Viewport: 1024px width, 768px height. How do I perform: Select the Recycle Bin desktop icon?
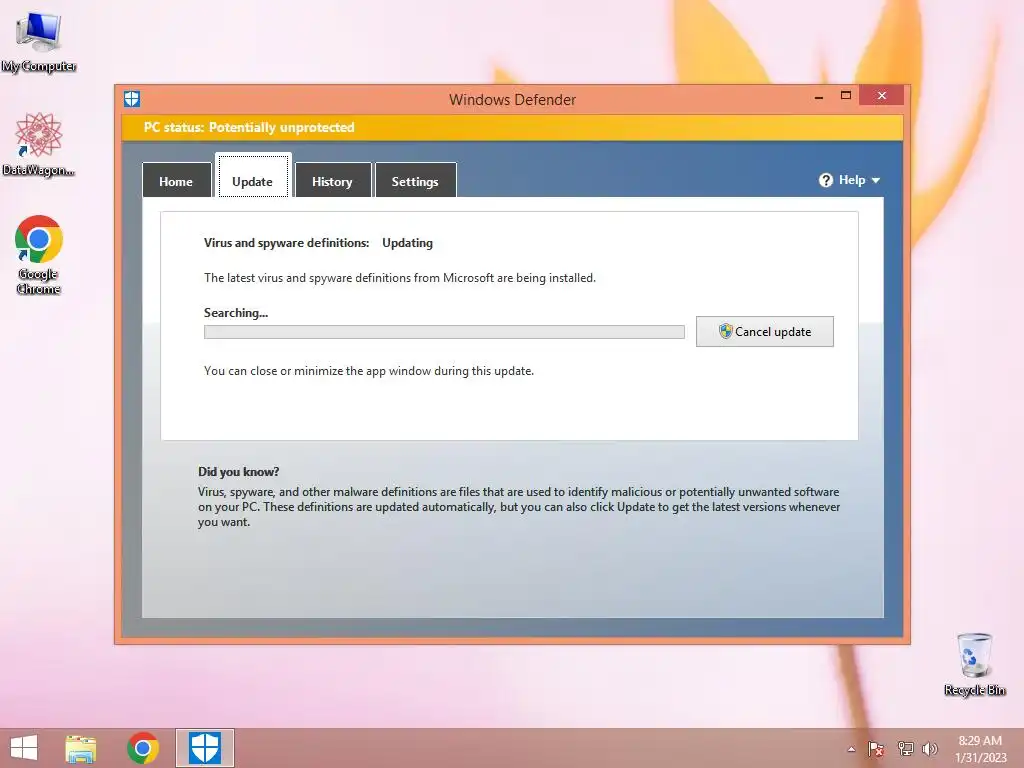coord(974,664)
